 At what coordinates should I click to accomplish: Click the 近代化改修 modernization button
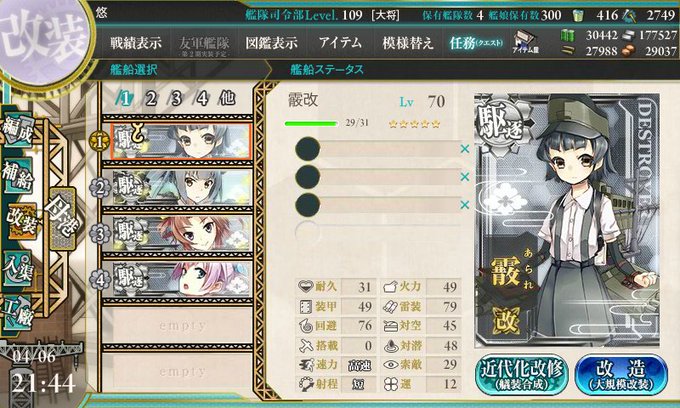[x=521, y=375]
